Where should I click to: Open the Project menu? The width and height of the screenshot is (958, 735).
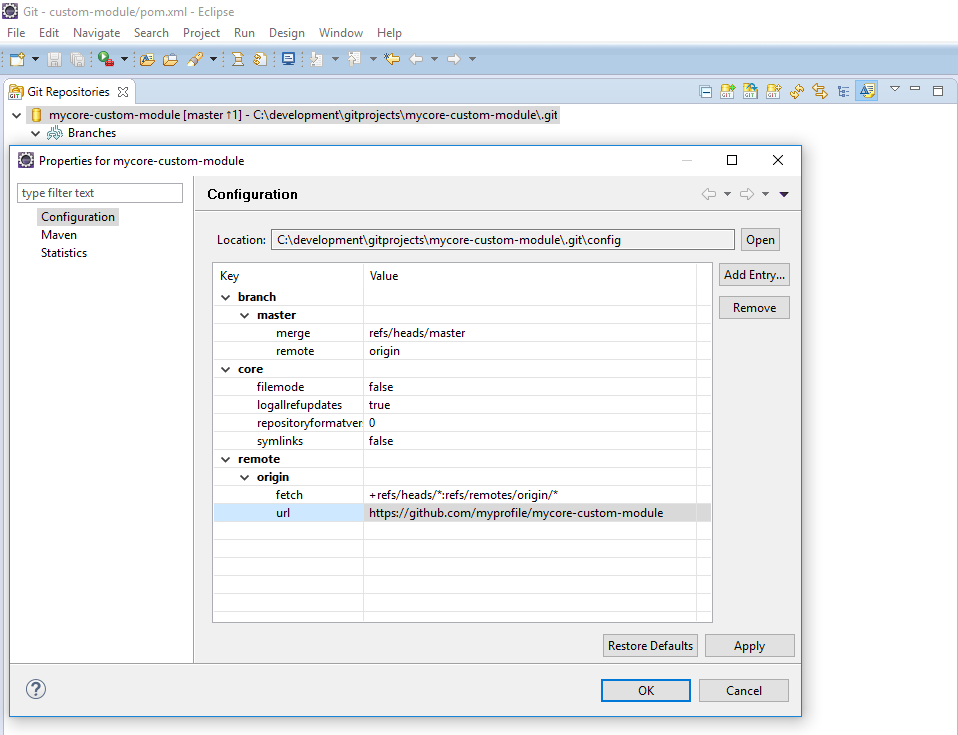pyautogui.click(x=201, y=33)
